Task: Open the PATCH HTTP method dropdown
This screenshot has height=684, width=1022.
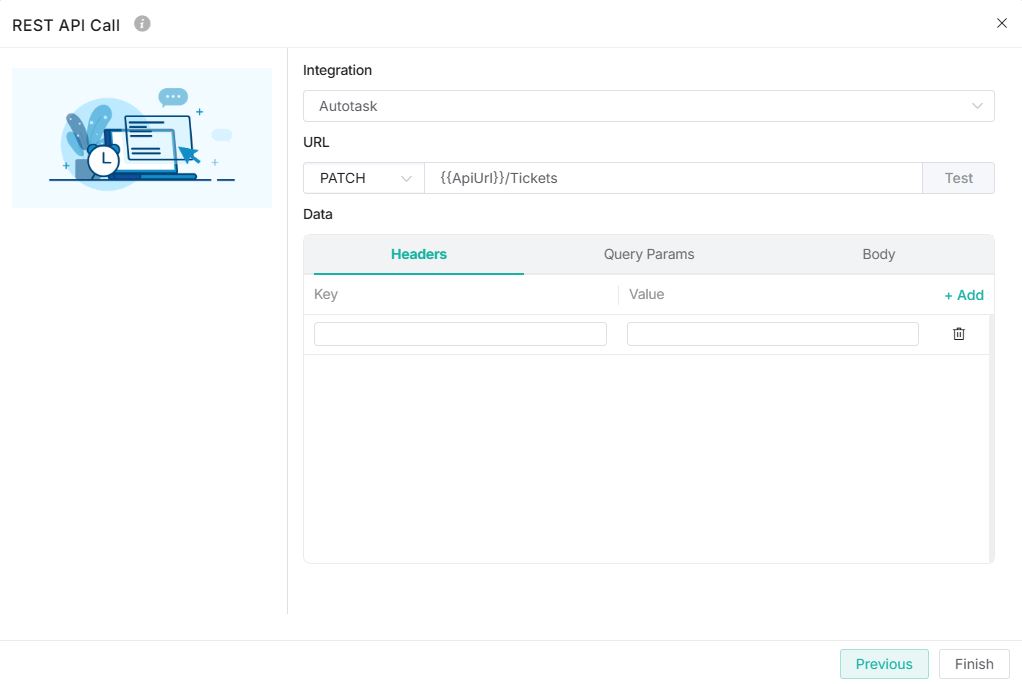Action: click(362, 178)
